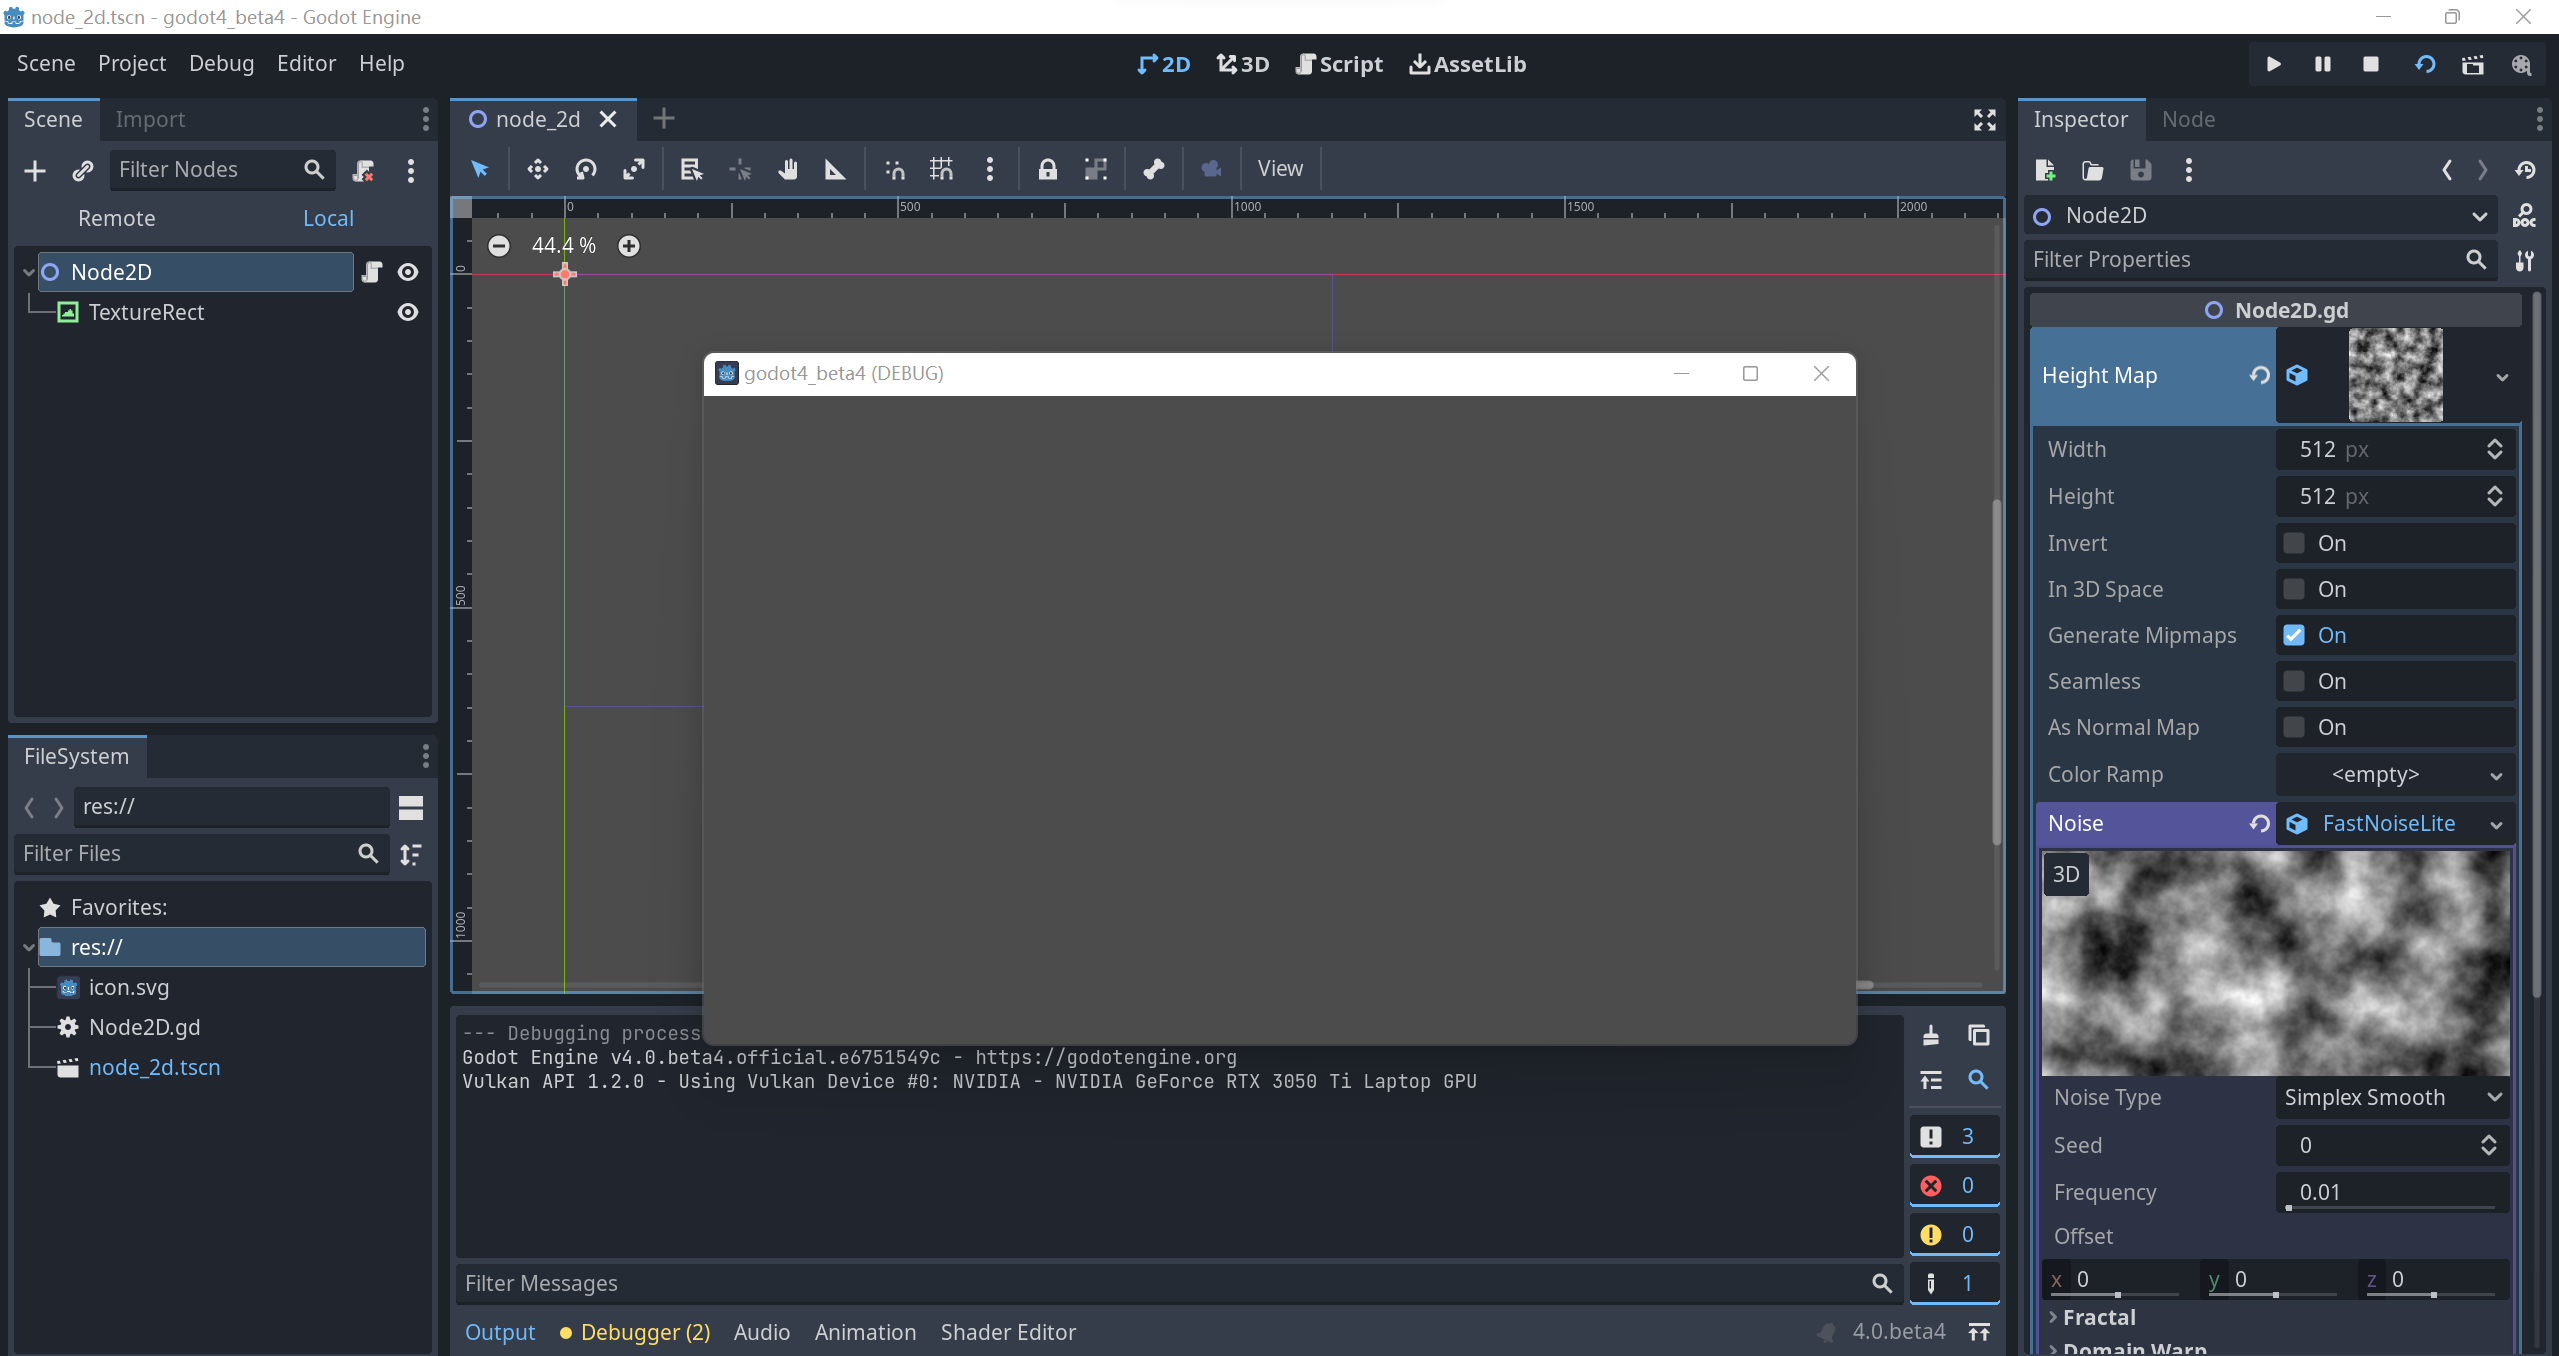Copy the output log selection
The image size is (2559, 1356).
[x=1979, y=1035]
